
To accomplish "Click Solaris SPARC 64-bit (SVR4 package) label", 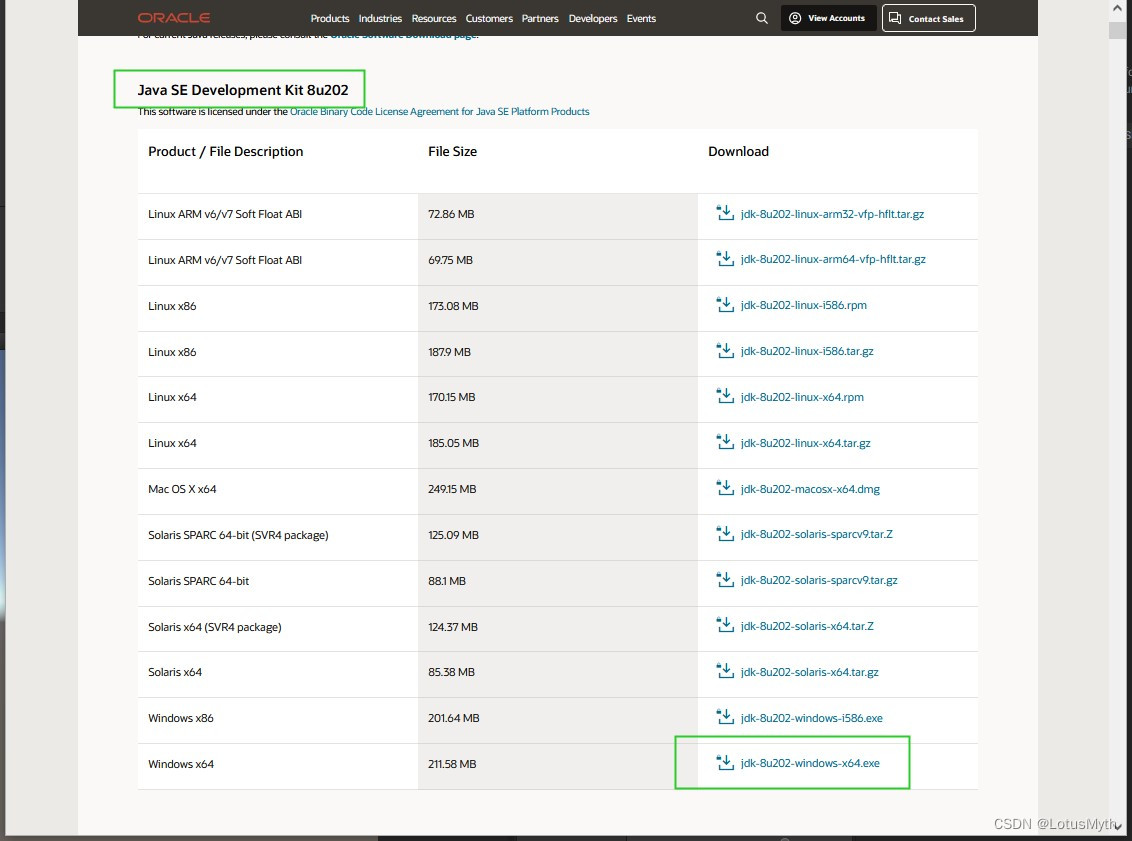I will [x=238, y=535].
